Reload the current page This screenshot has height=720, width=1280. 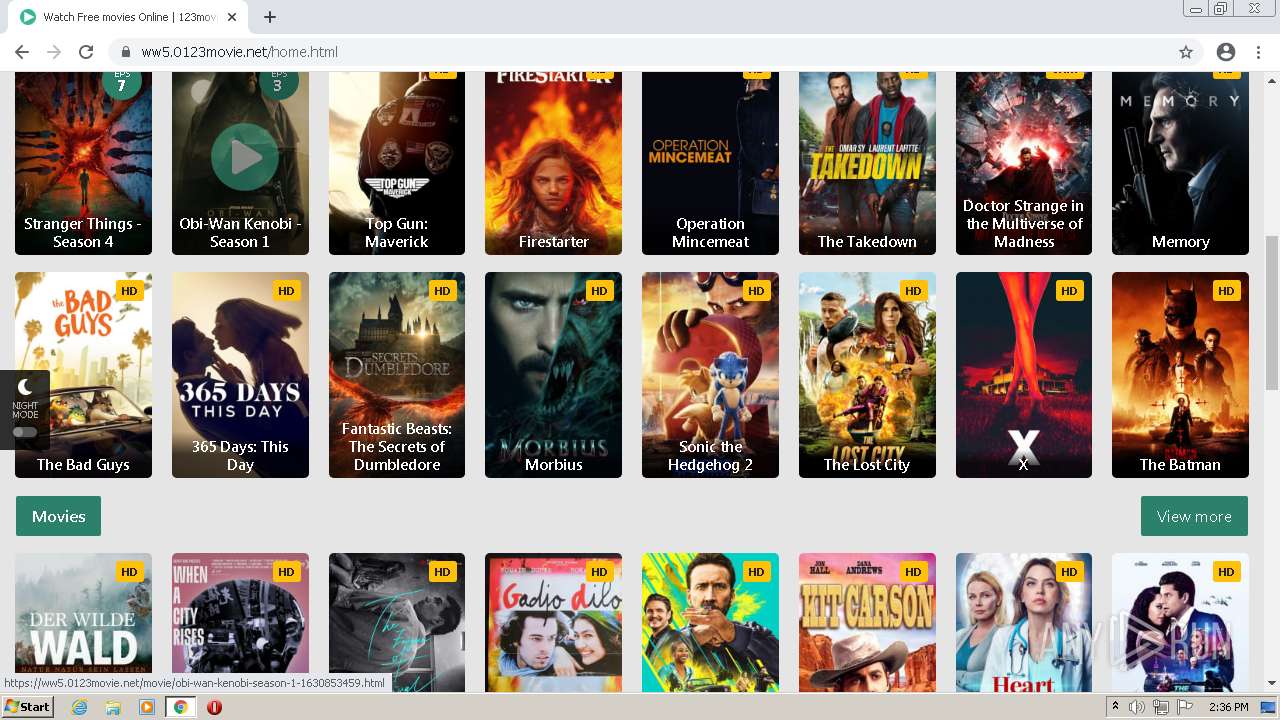(x=86, y=52)
